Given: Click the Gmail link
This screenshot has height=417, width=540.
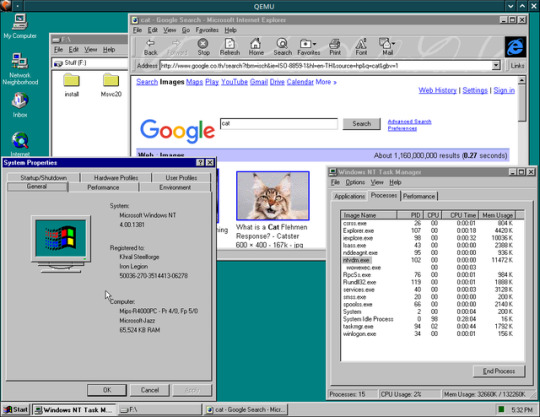Looking at the screenshot, I should point(259,82).
